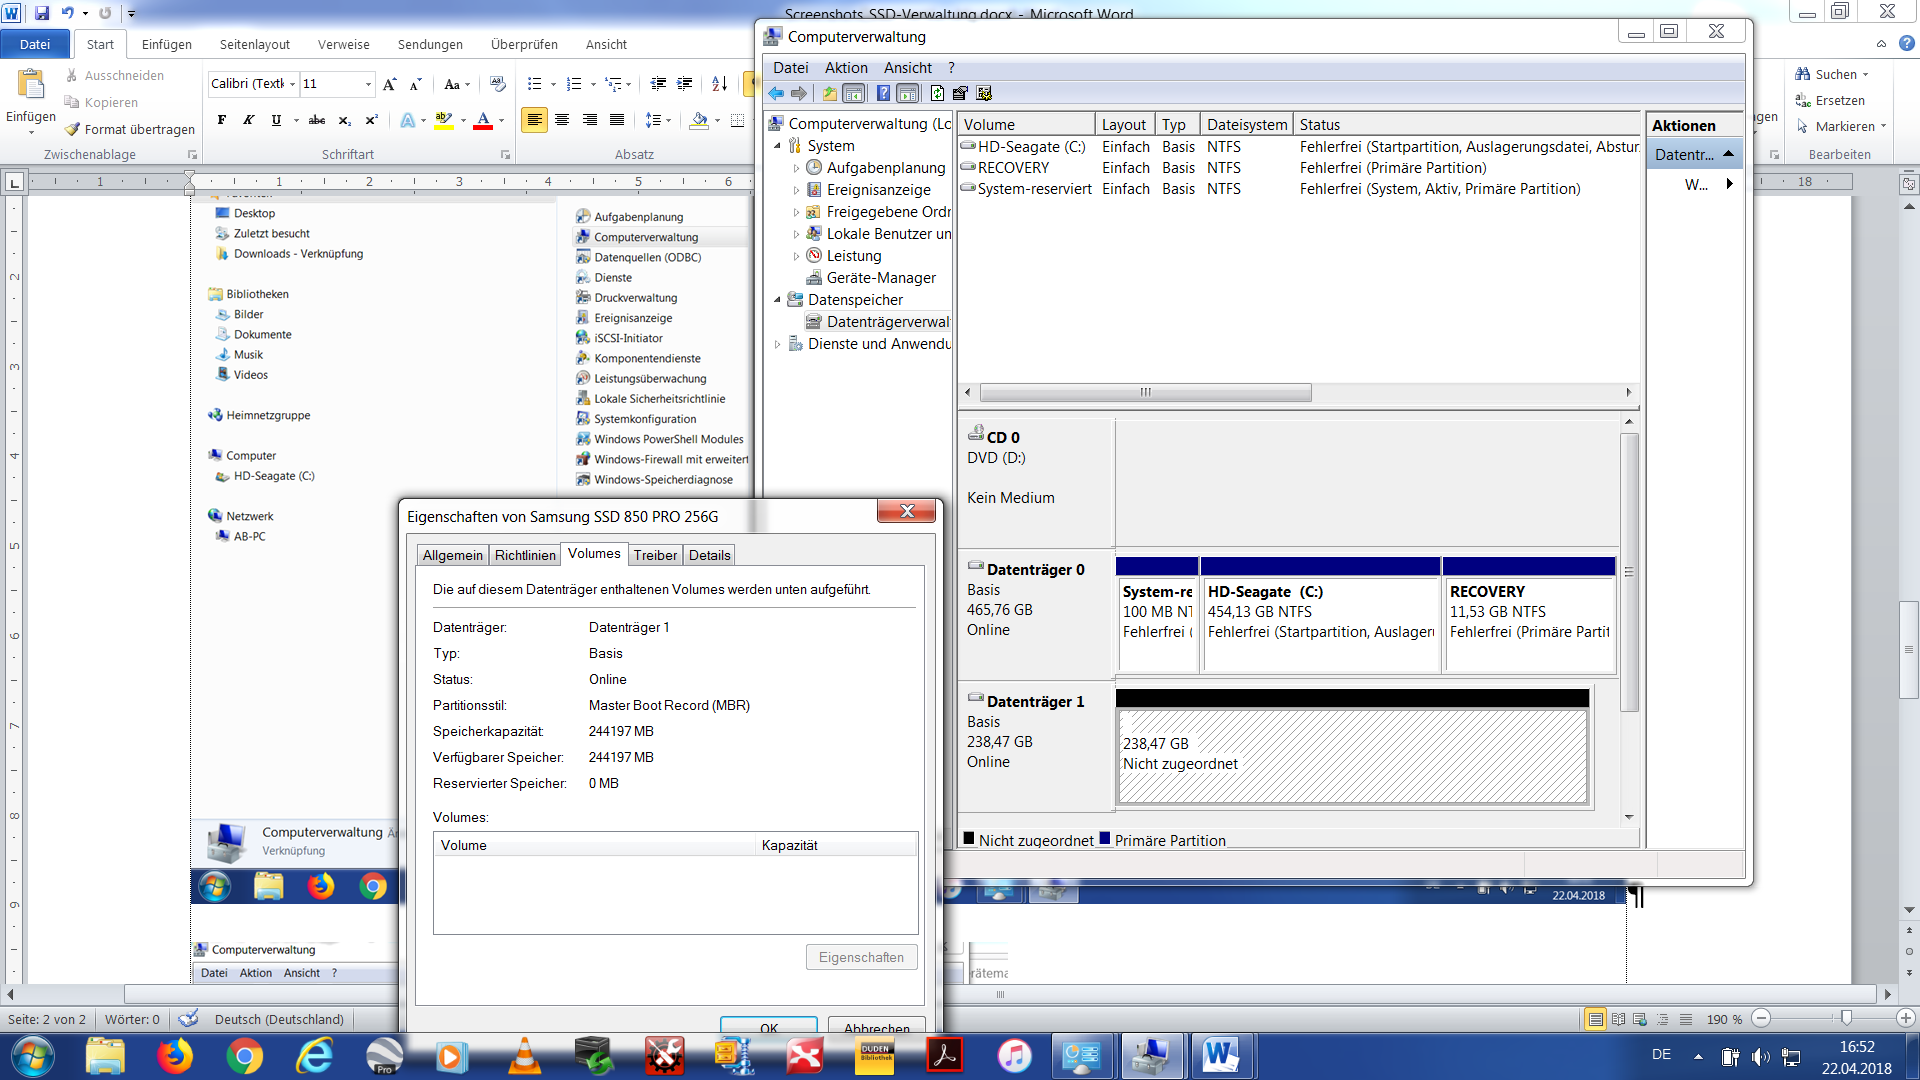This screenshot has width=1920, height=1080.
Task: Click the clear formatting eraser icon
Action: 498,84
